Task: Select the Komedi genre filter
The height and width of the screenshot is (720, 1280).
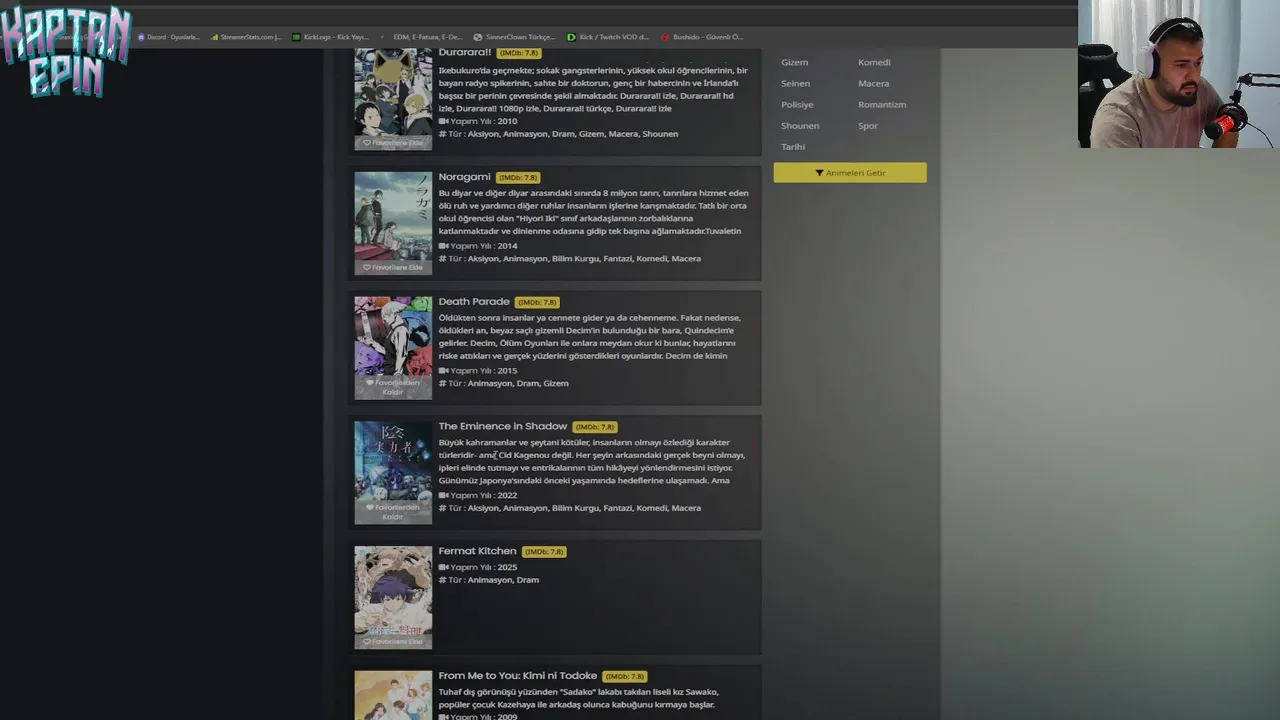Action: (874, 62)
